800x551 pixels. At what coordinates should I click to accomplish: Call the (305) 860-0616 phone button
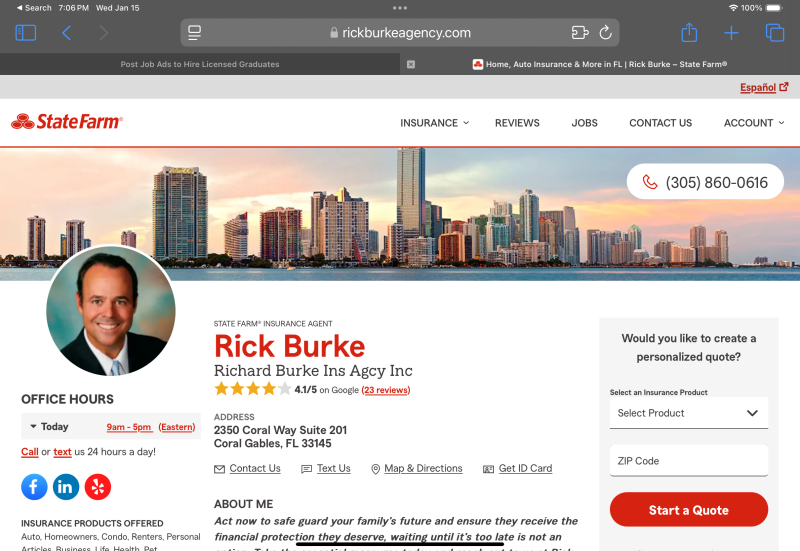click(x=705, y=182)
